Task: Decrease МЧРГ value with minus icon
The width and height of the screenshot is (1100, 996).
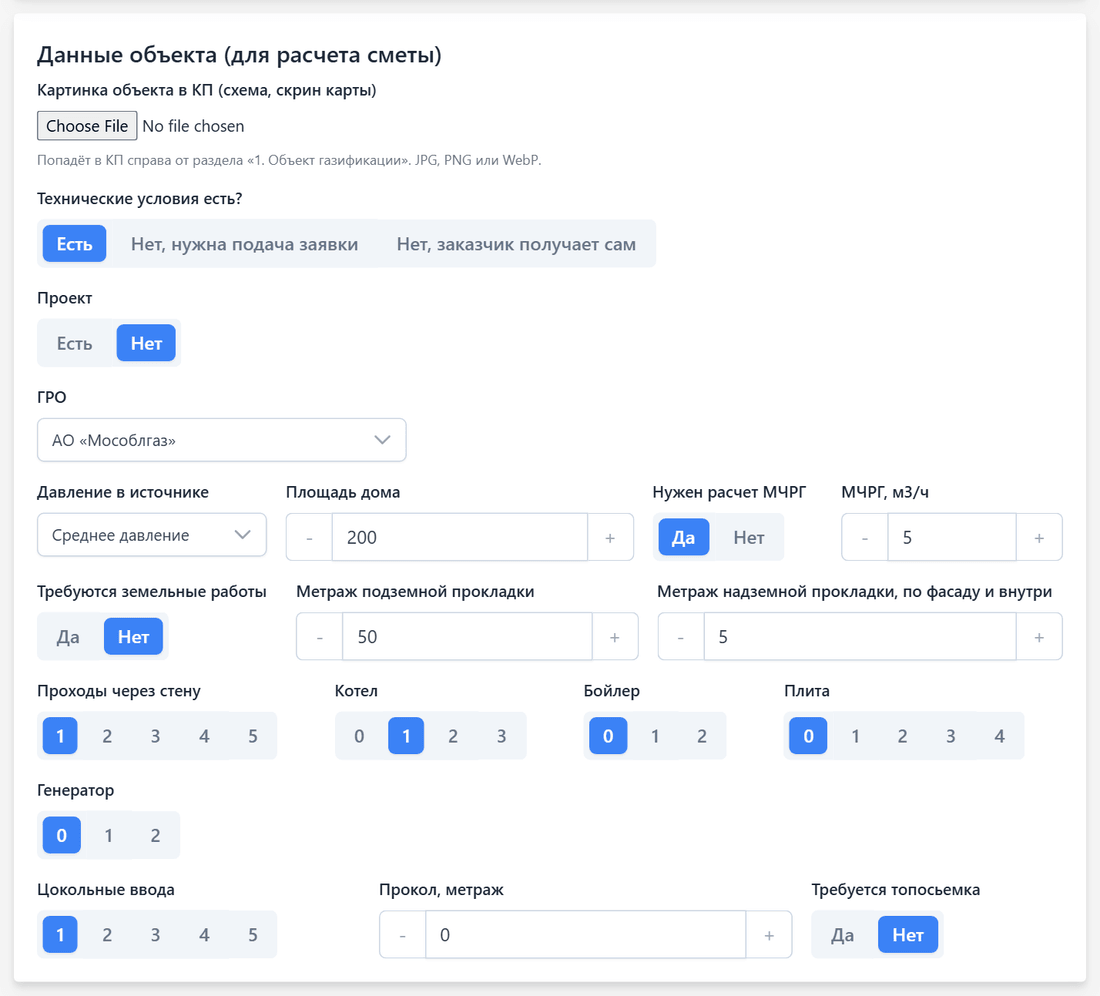Action: [865, 537]
